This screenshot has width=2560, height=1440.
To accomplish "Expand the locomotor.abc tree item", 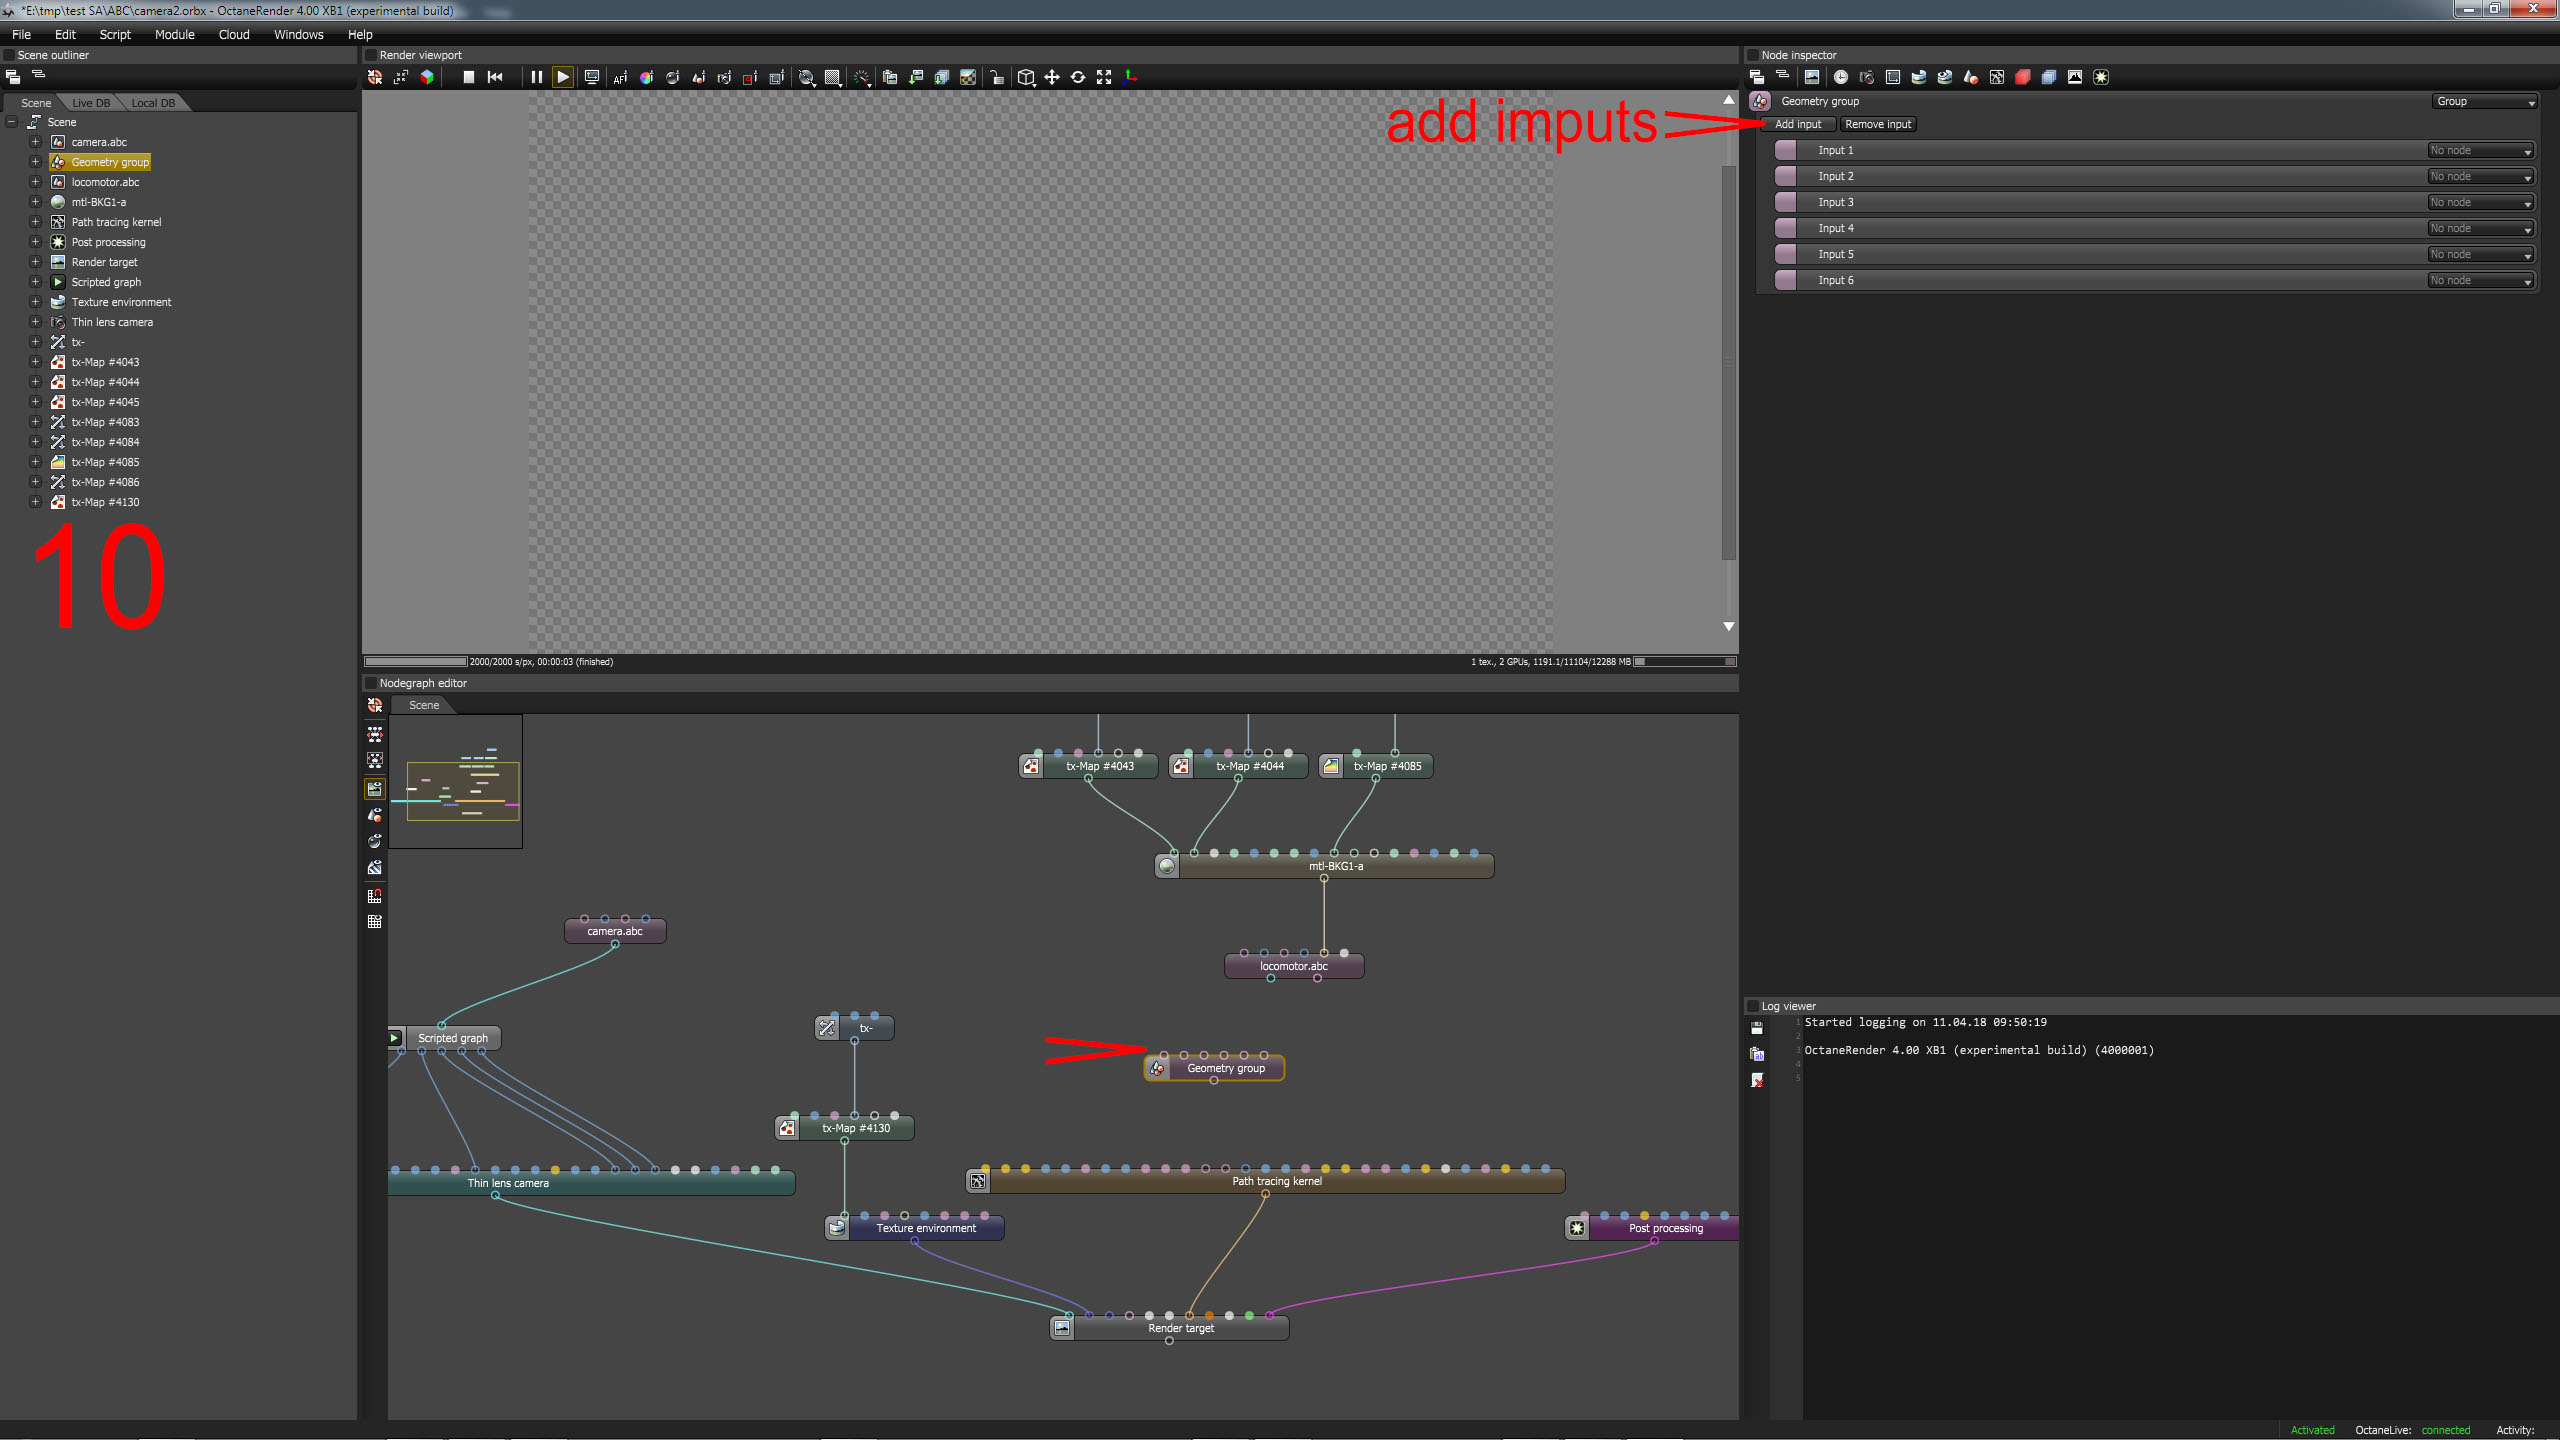I will click(x=35, y=182).
